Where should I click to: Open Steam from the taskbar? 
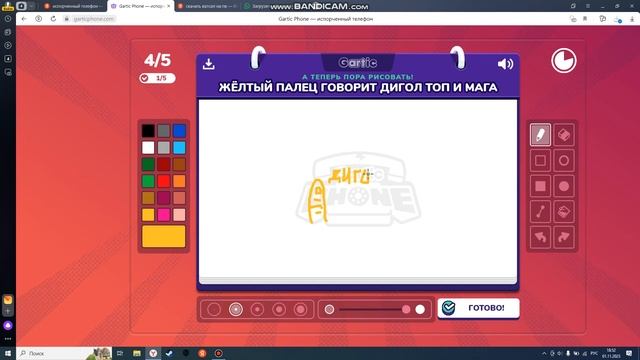[169, 353]
